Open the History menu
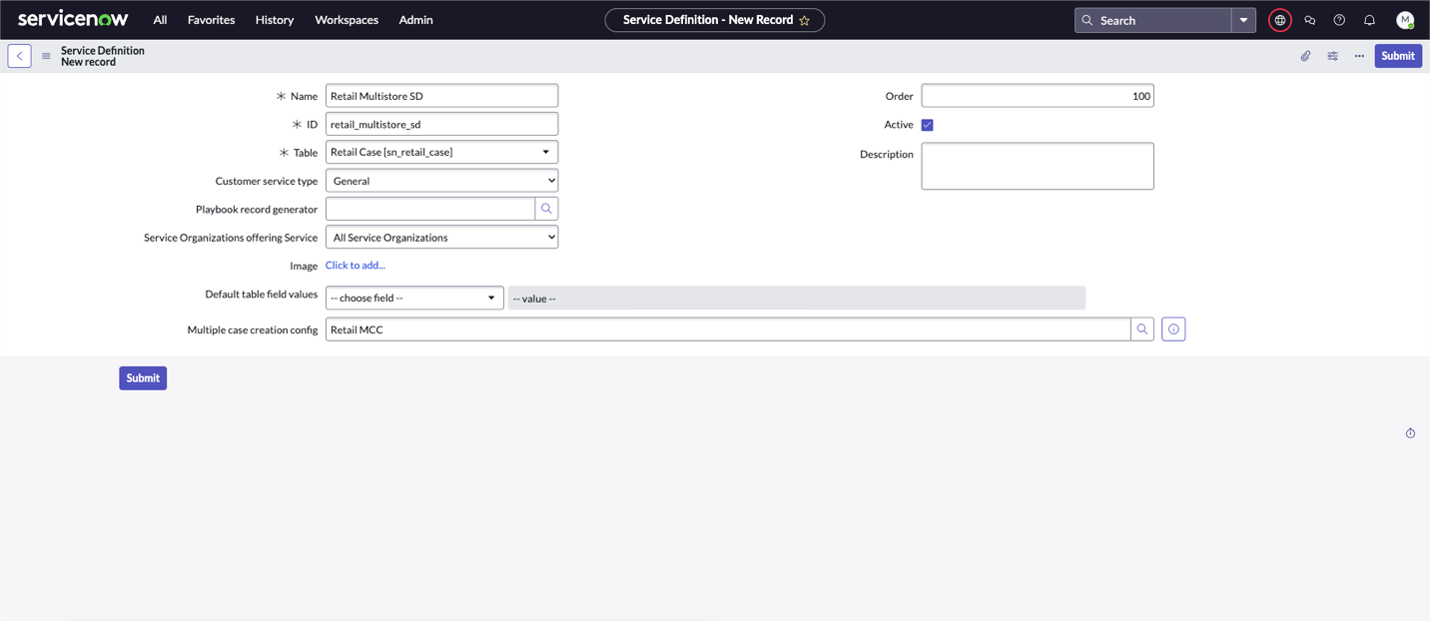 coord(275,20)
